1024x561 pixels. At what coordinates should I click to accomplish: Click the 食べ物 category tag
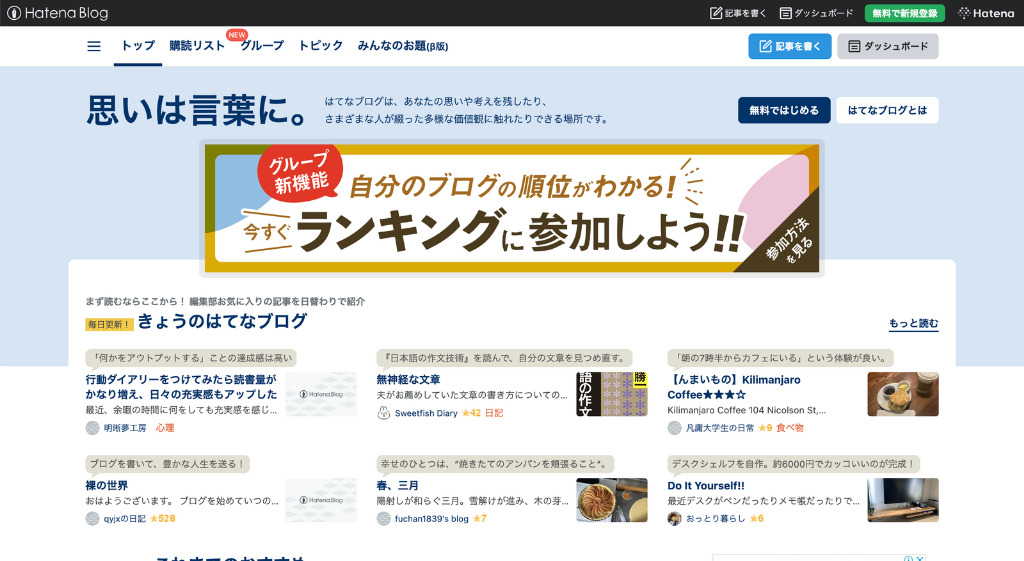pyautogui.click(x=790, y=428)
